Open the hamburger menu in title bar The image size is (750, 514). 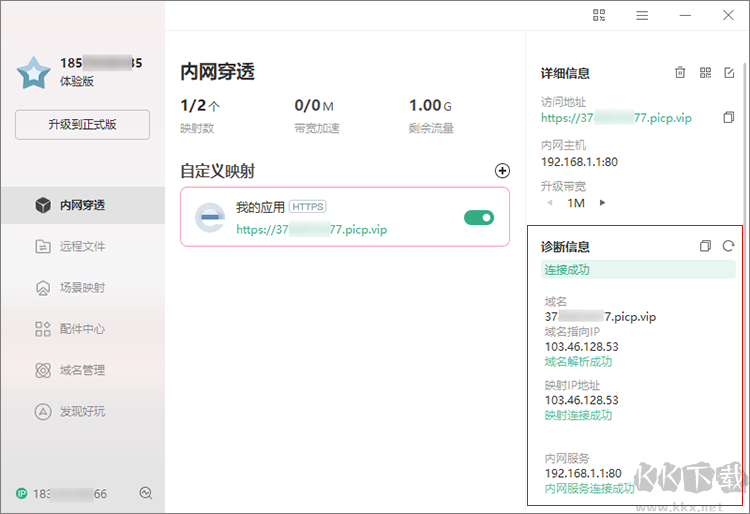coord(642,15)
